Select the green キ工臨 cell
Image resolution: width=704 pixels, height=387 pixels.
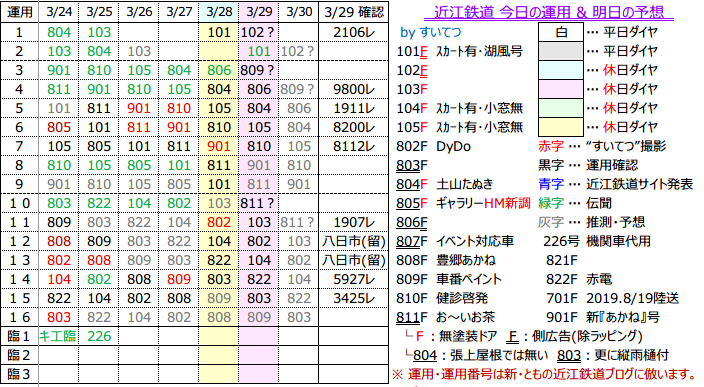pos(58,336)
